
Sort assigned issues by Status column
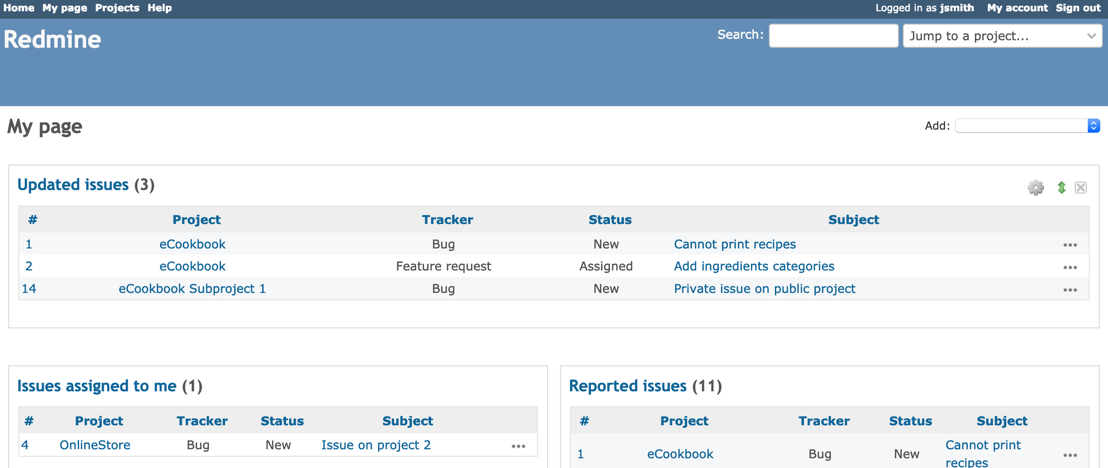[282, 421]
